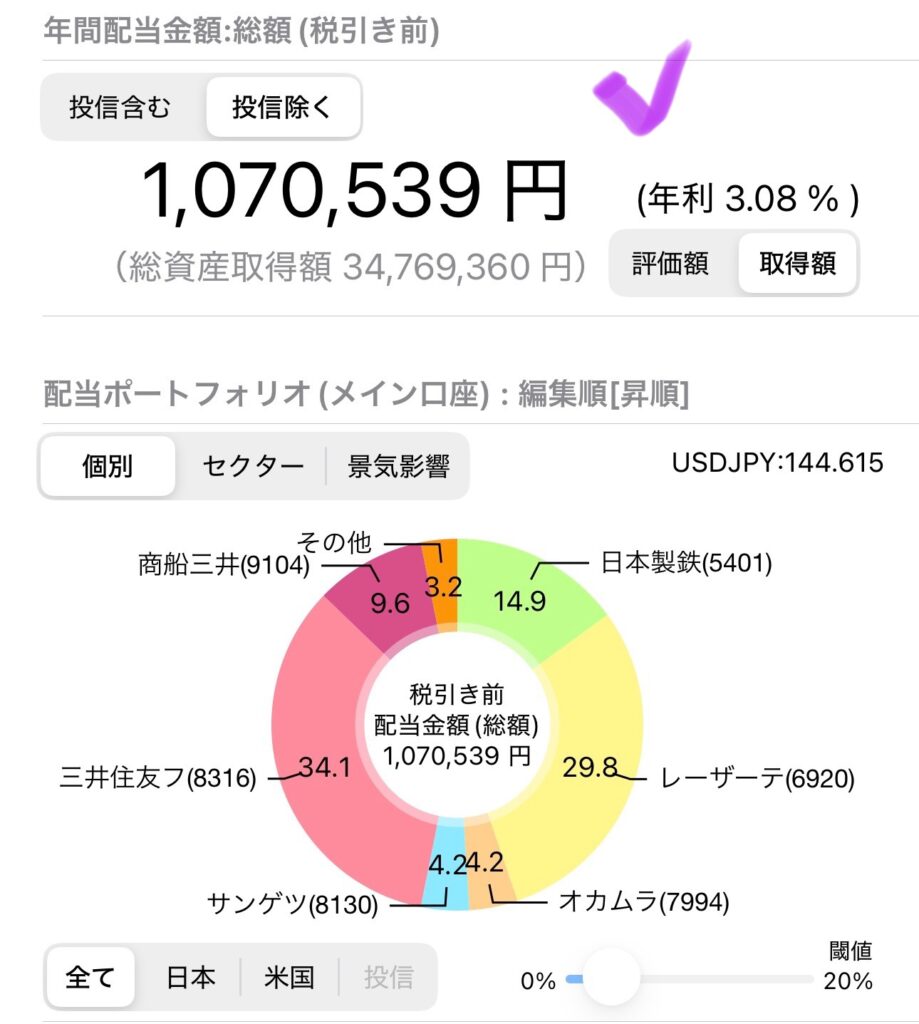The image size is (919, 1024).
Task: Filter by 全て holdings
Action: [90, 977]
